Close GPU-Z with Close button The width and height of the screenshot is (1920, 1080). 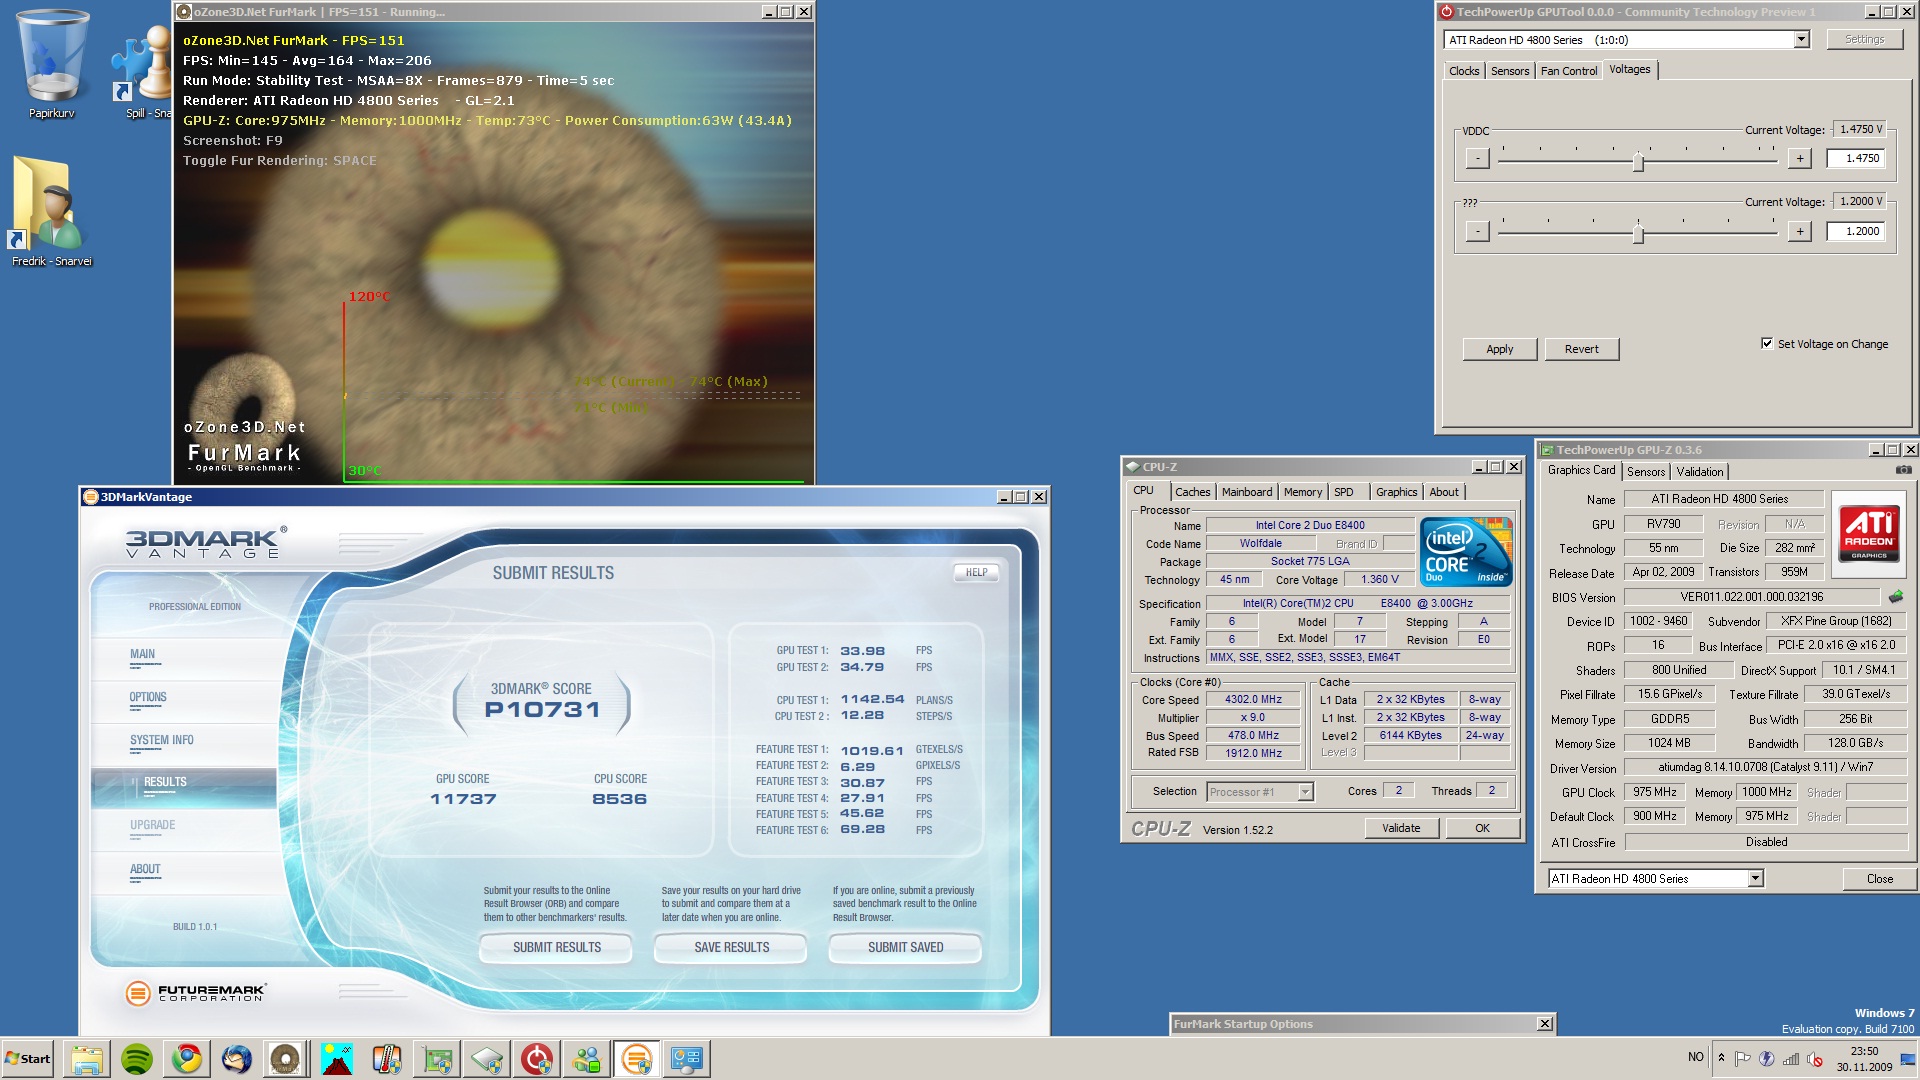point(1879,879)
